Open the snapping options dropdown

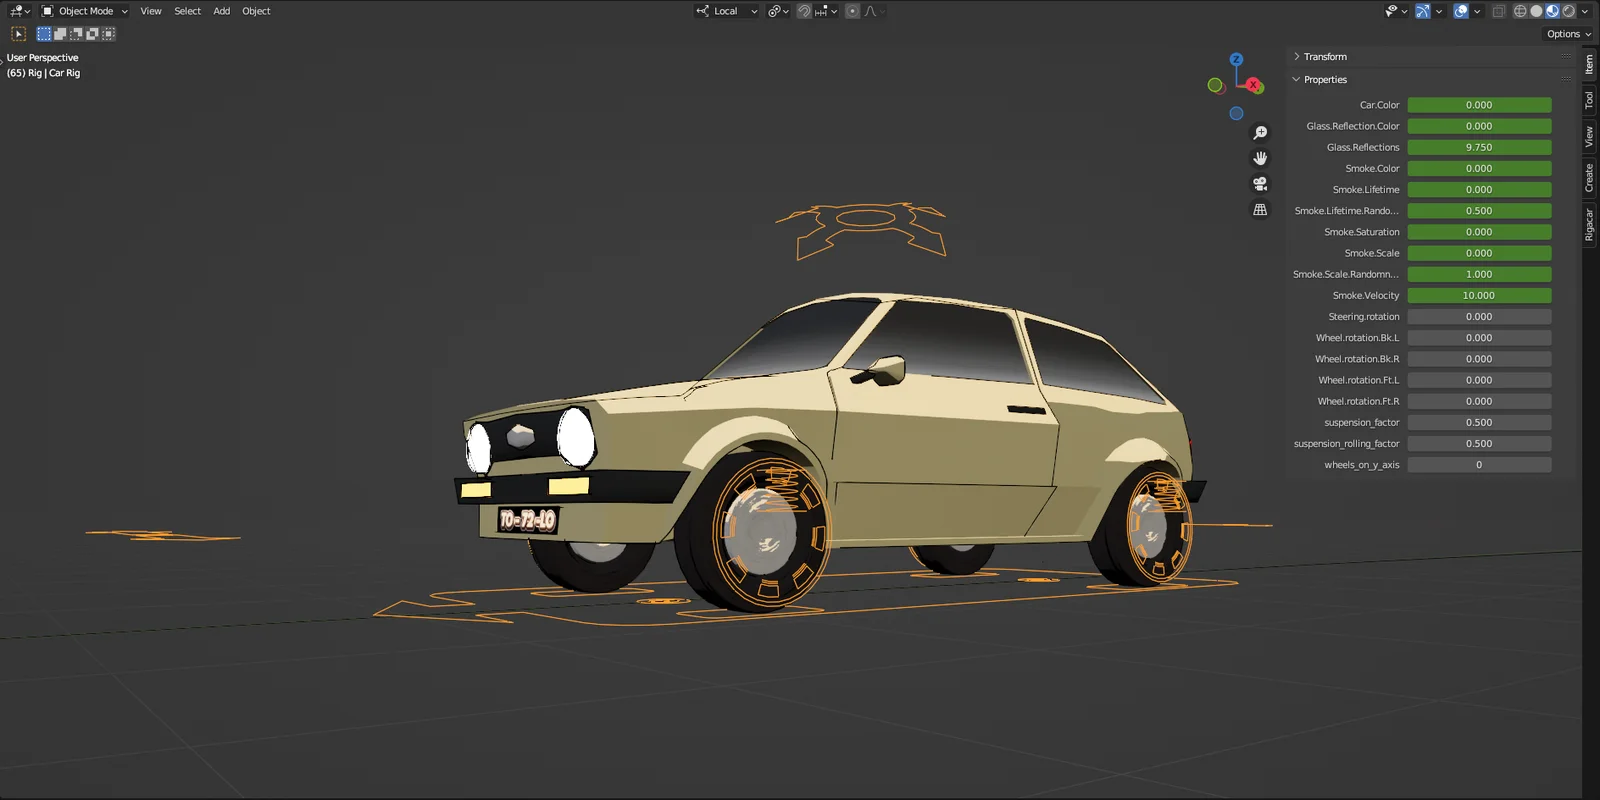click(826, 11)
